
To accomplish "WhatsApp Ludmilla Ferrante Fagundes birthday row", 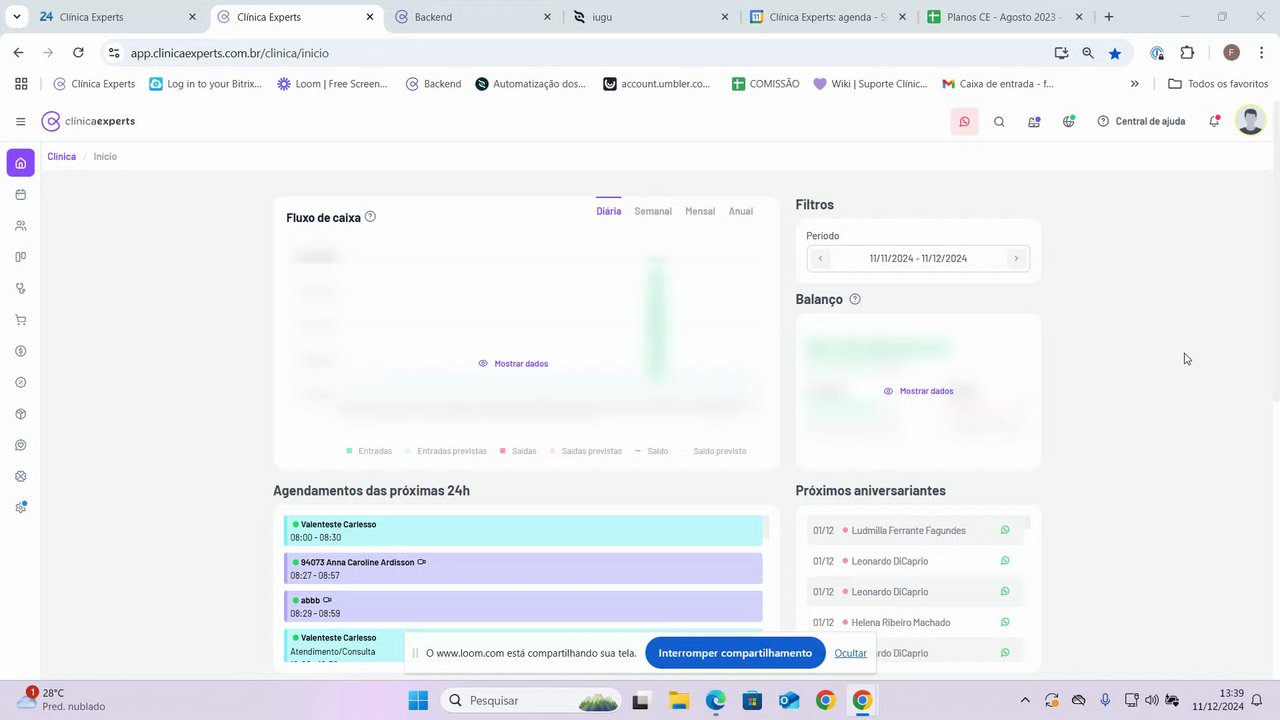I will pos(1005,530).
